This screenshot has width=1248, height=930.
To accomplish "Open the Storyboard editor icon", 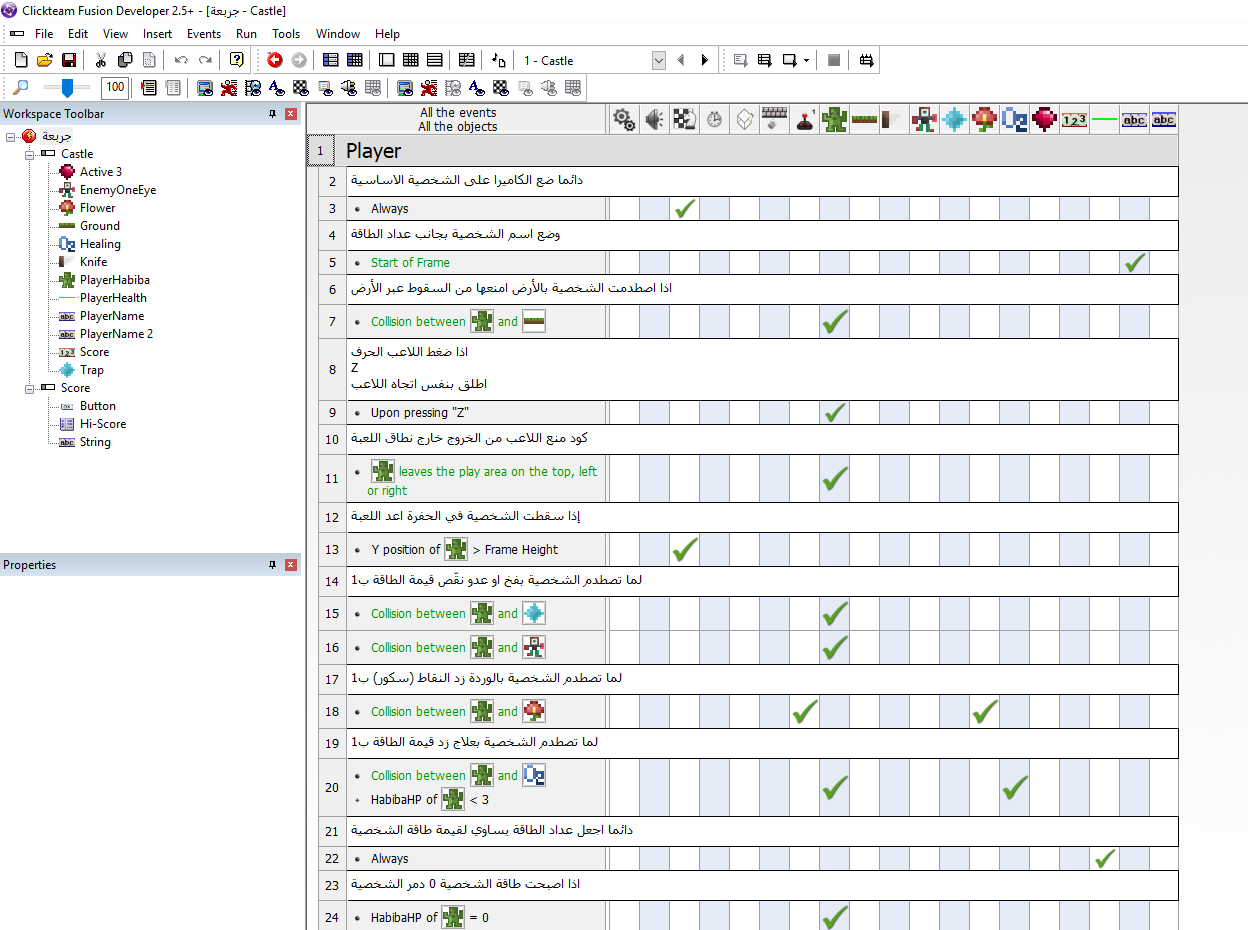I will (x=331, y=60).
